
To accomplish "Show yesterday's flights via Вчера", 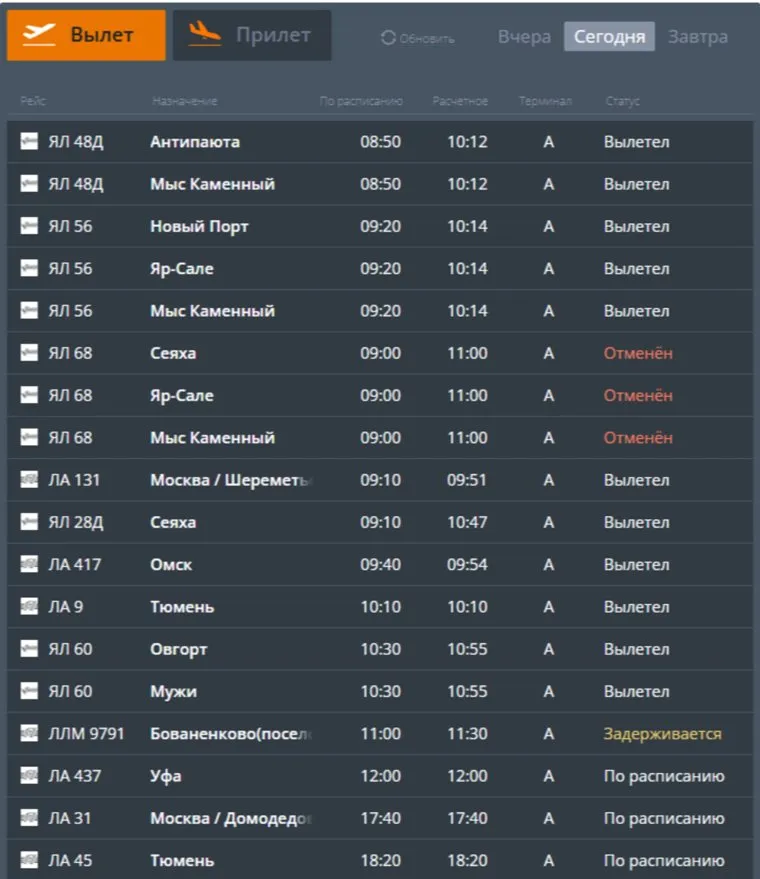I will point(524,37).
